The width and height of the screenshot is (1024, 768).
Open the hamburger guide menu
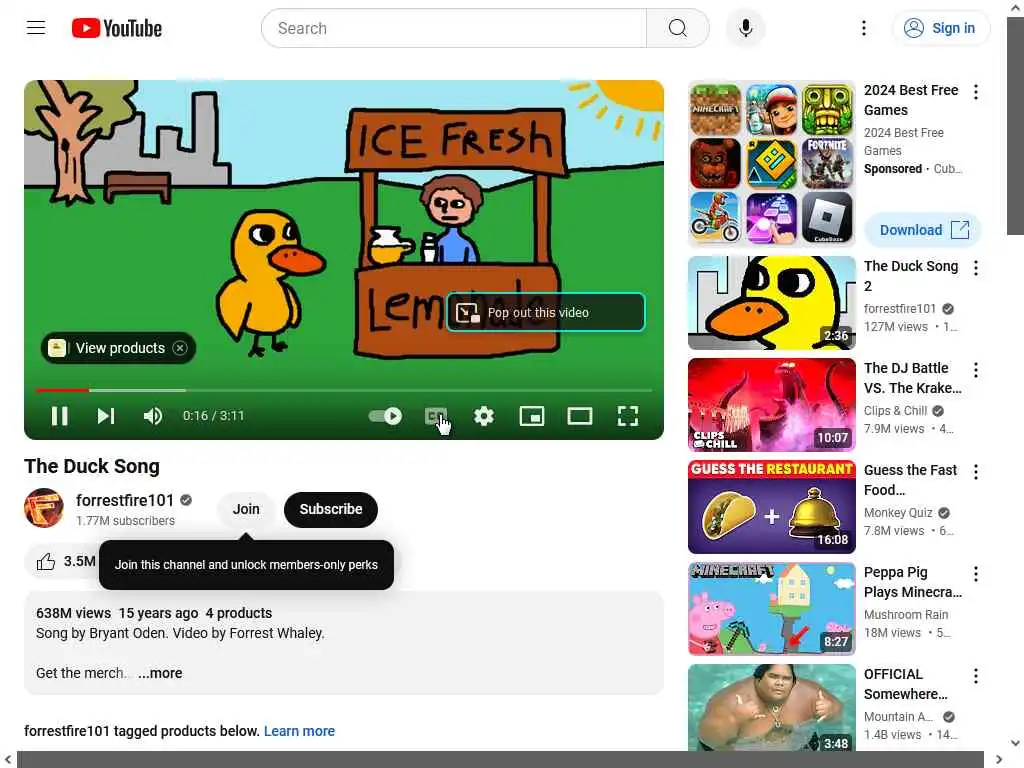coord(36,28)
